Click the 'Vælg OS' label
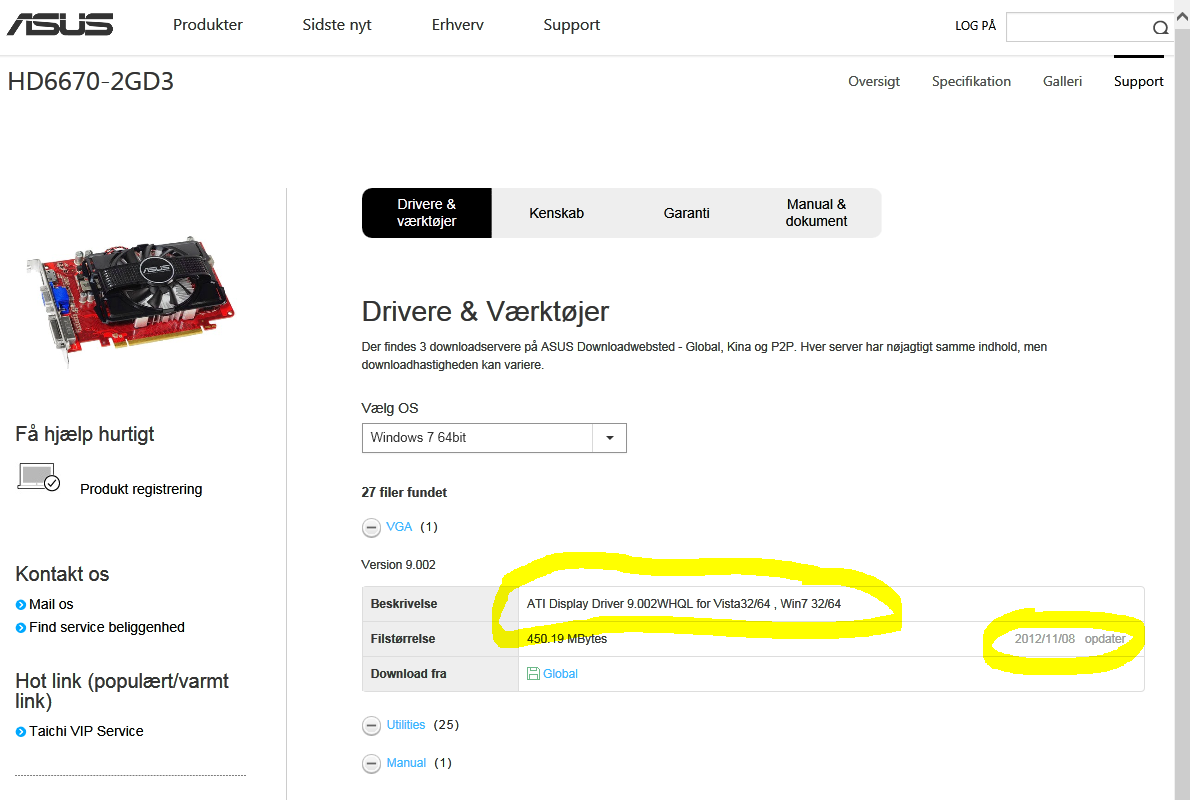 (x=390, y=408)
